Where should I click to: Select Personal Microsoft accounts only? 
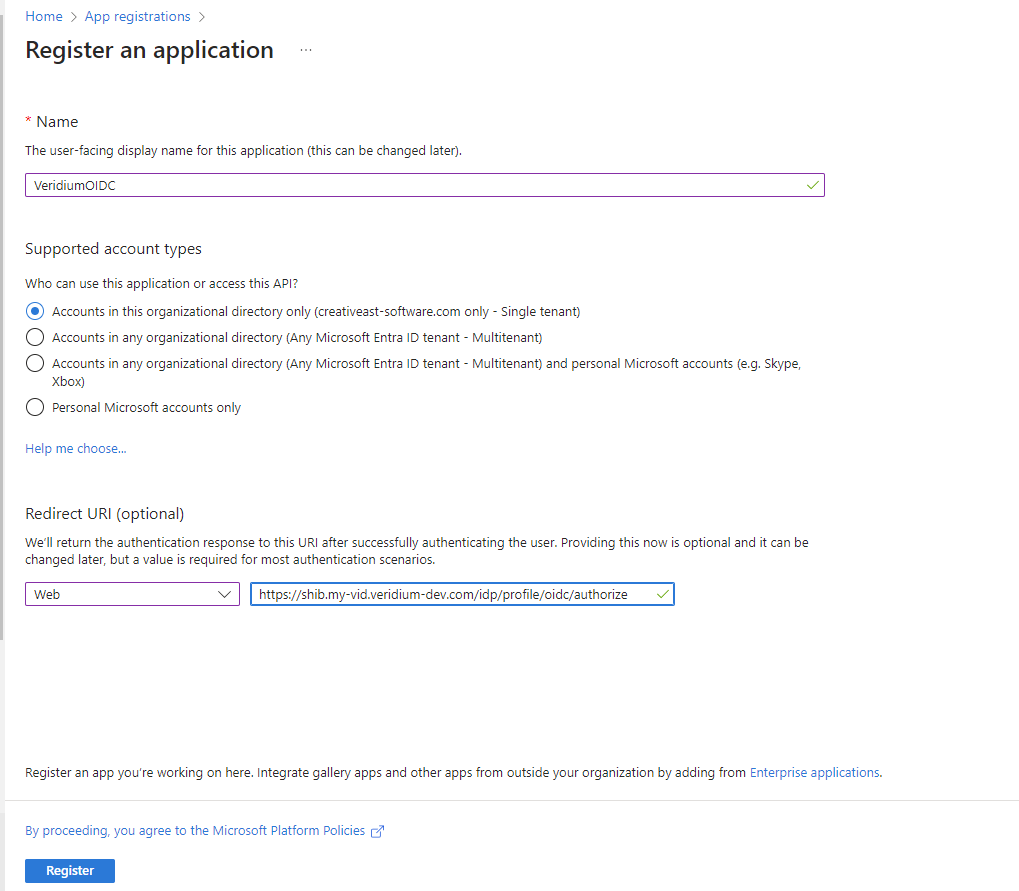35,407
